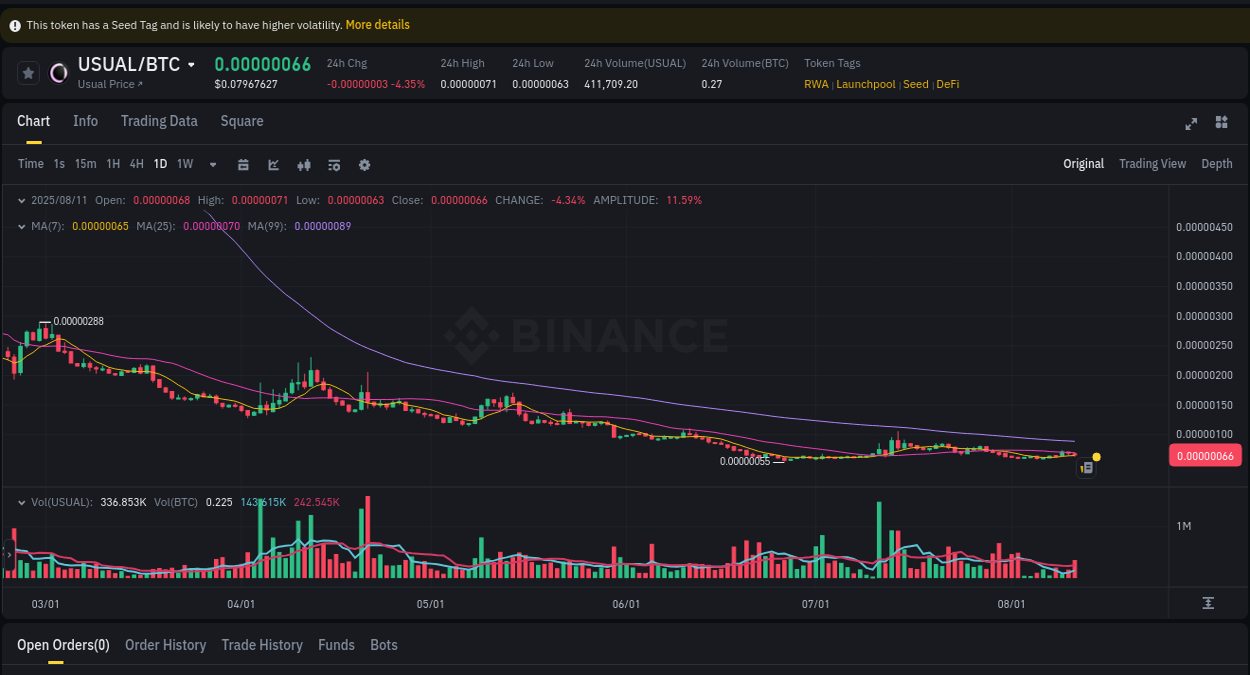1250x675 pixels.
Task: Open the date range calendar picker
Action: [243, 164]
